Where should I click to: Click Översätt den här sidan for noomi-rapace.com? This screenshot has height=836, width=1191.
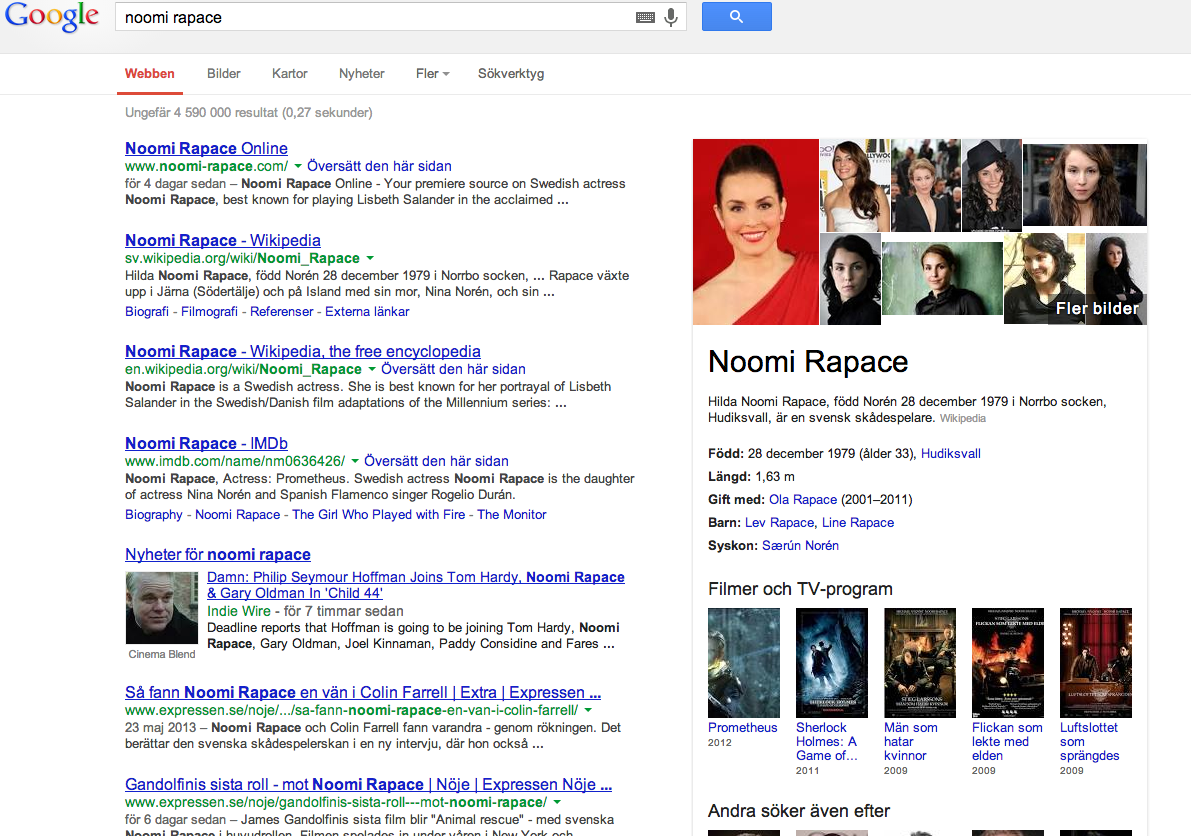(379, 166)
